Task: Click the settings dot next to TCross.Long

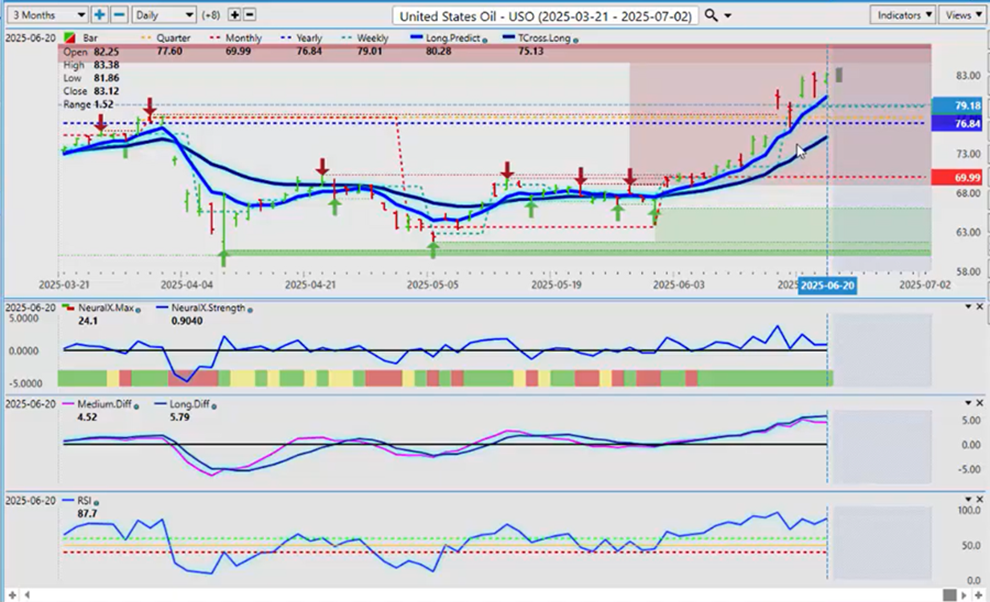Action: point(575,40)
